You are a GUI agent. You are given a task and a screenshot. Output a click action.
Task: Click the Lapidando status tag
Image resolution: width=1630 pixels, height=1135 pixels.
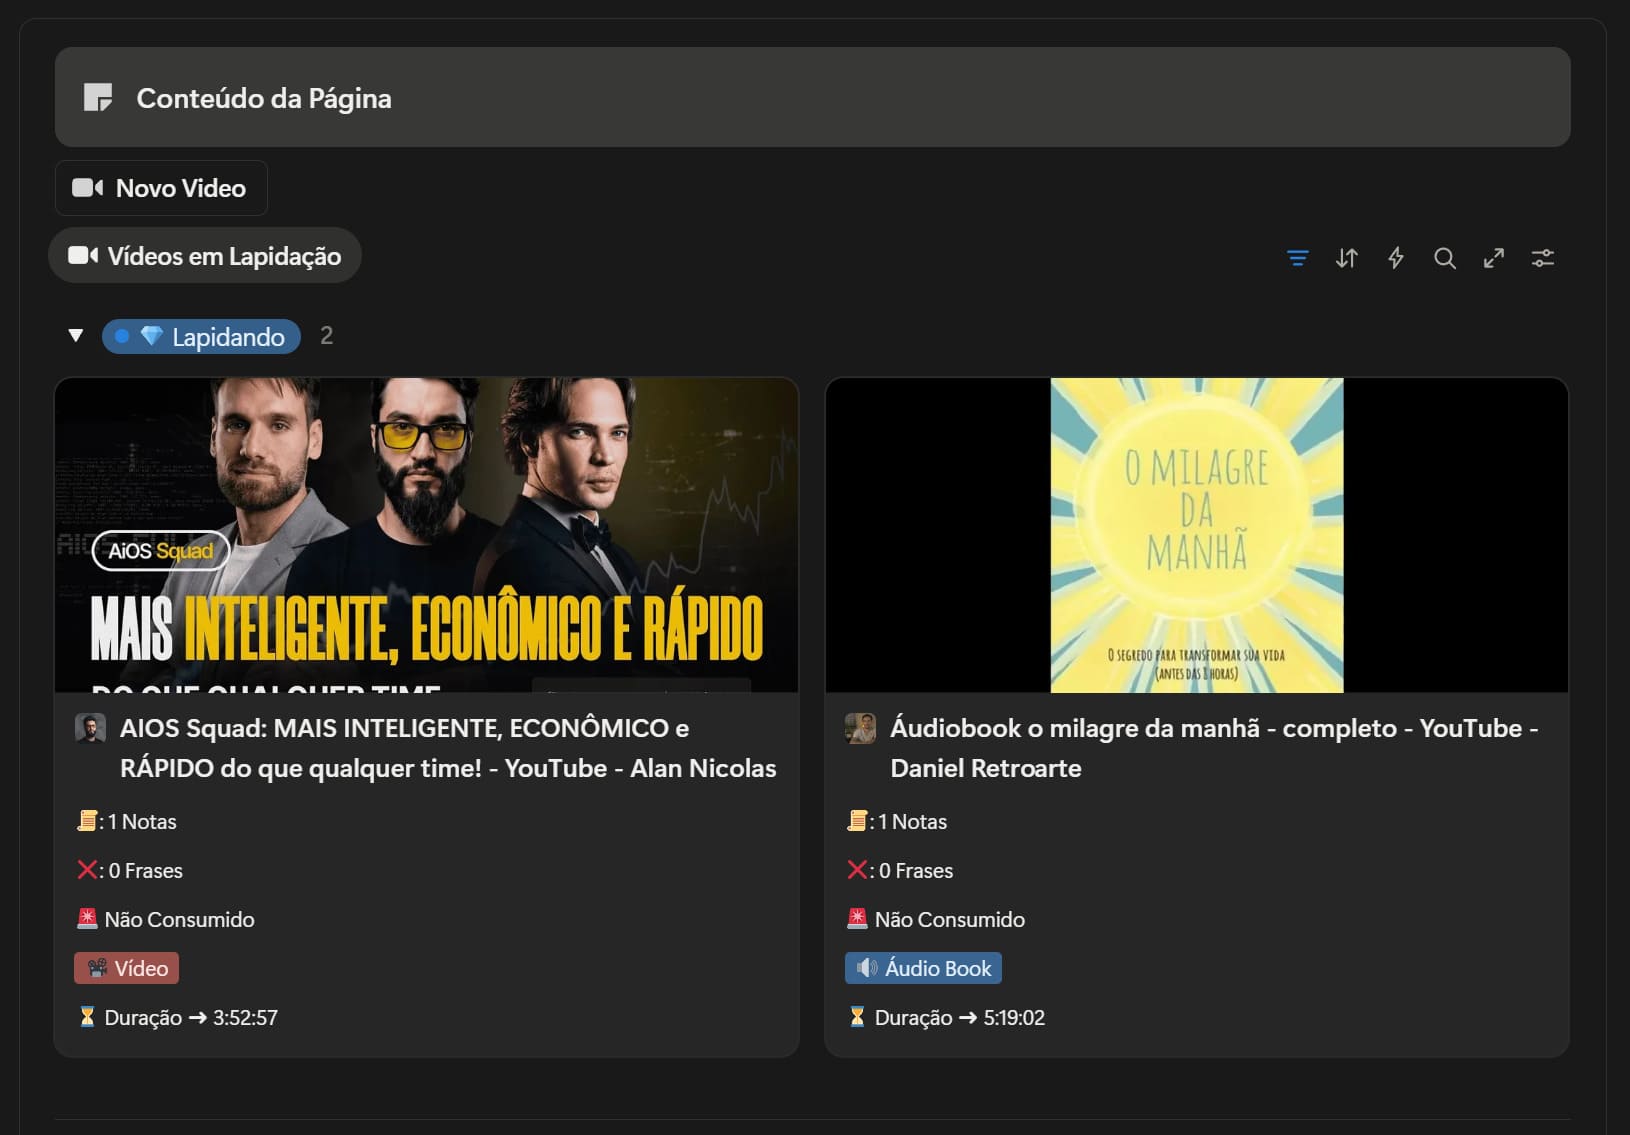click(x=201, y=337)
